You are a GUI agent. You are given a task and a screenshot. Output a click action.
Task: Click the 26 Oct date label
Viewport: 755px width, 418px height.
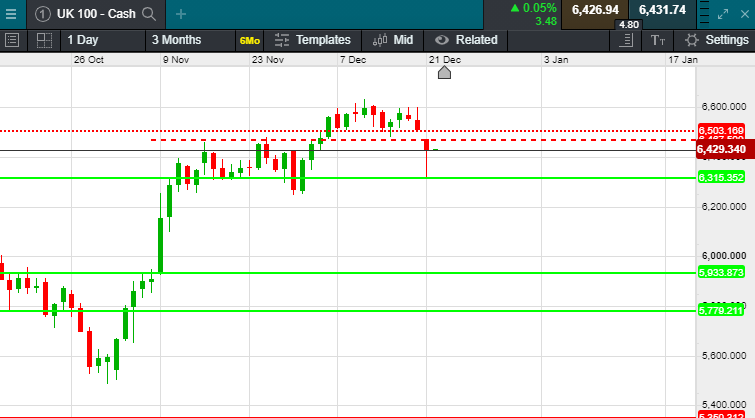89,60
